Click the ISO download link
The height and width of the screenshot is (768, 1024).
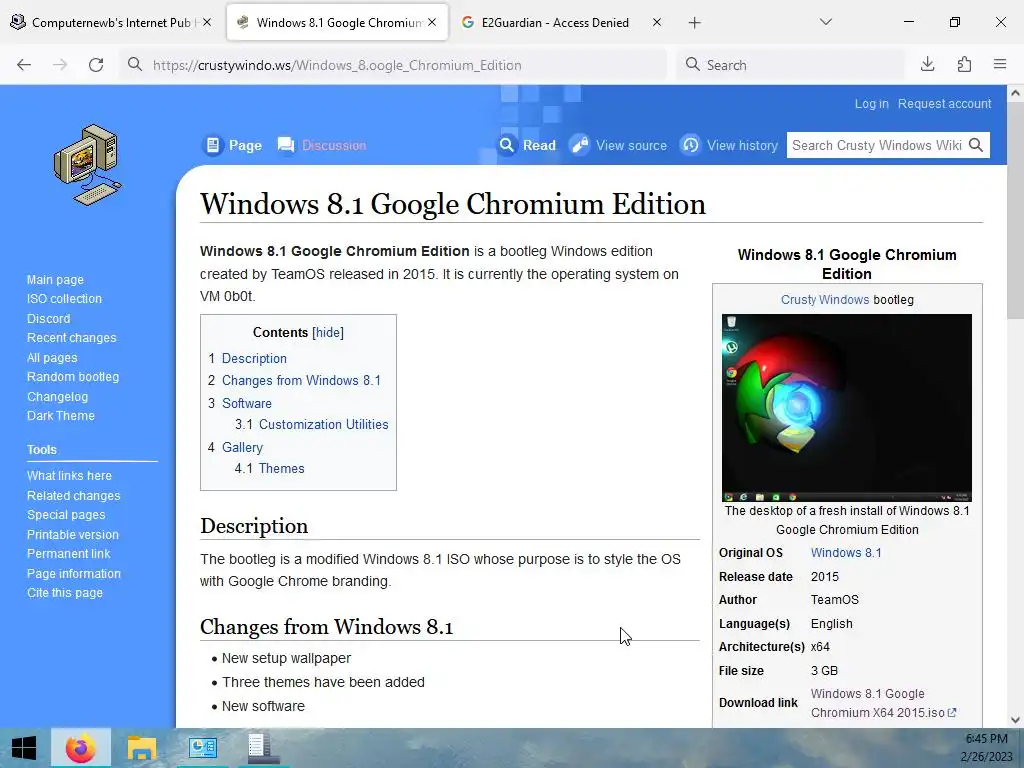[x=883, y=703]
